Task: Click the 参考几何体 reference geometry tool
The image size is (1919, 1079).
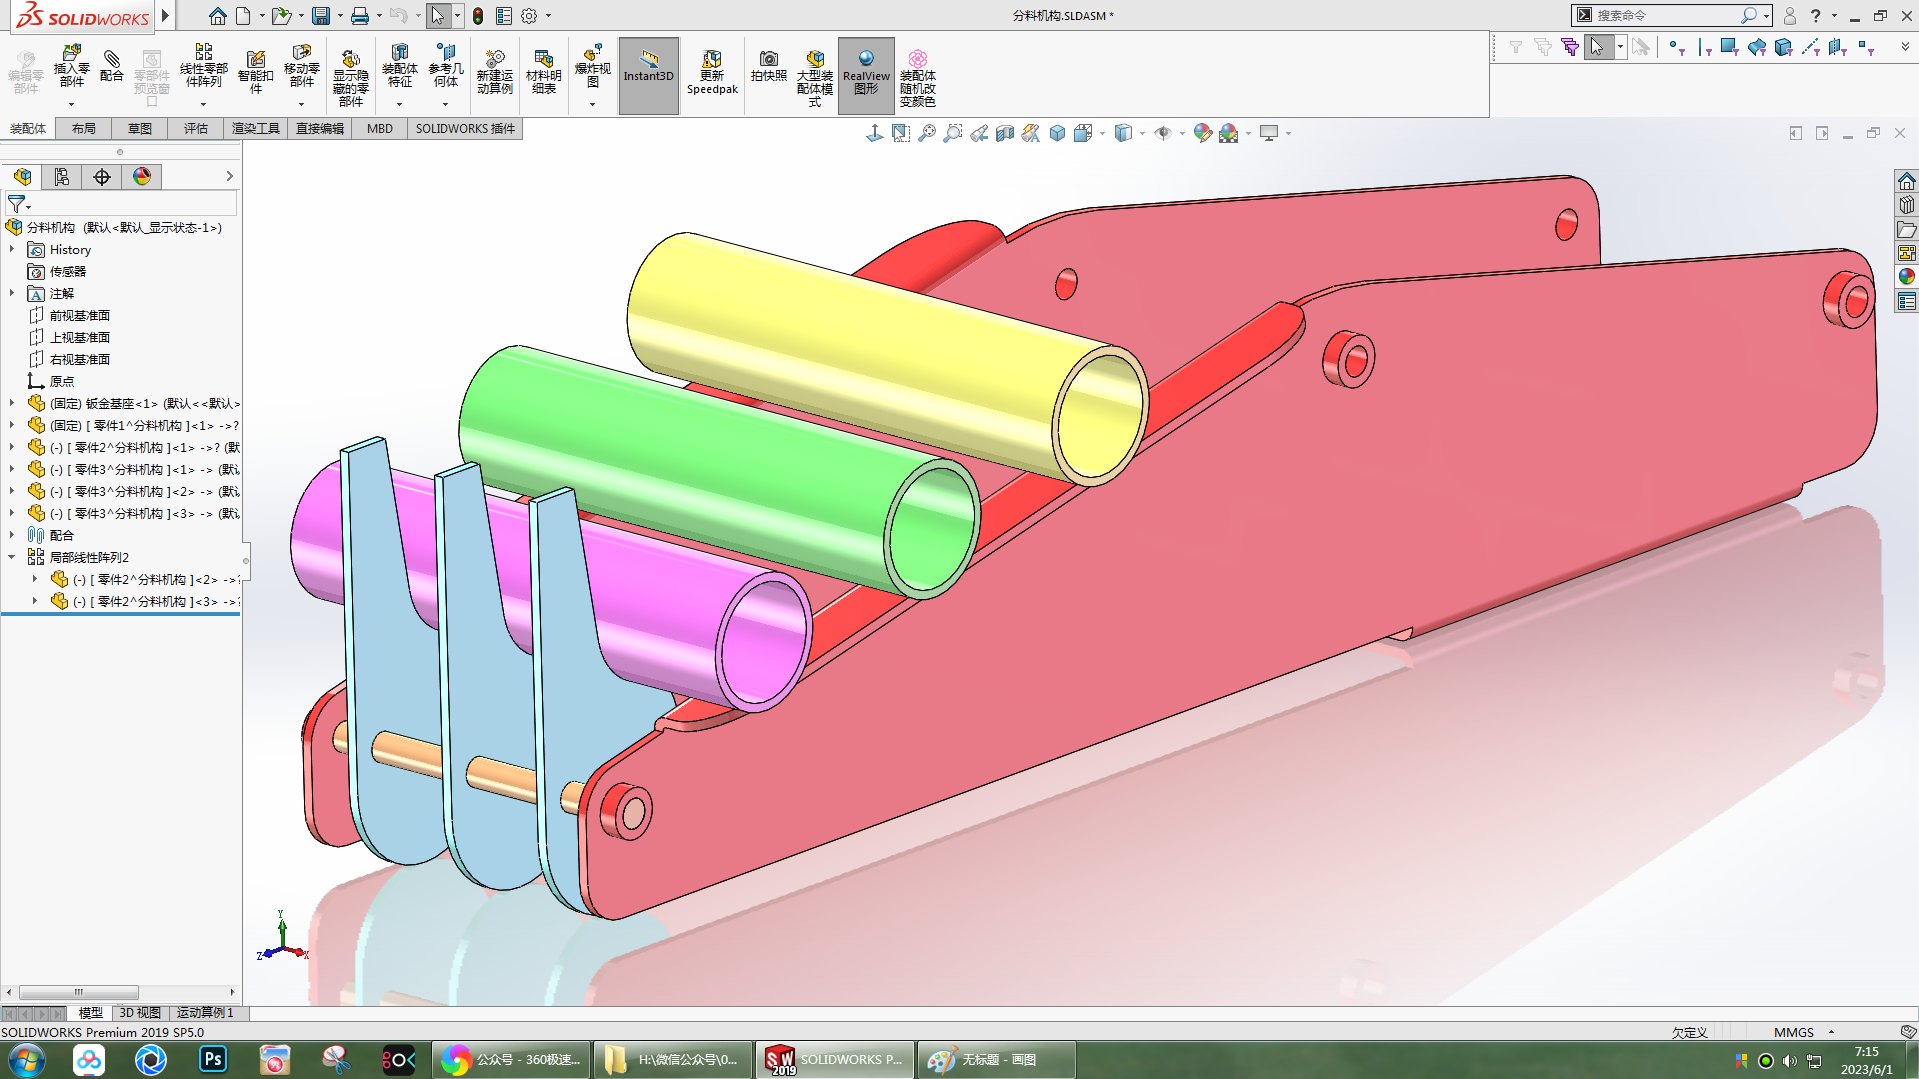Action: (446, 67)
